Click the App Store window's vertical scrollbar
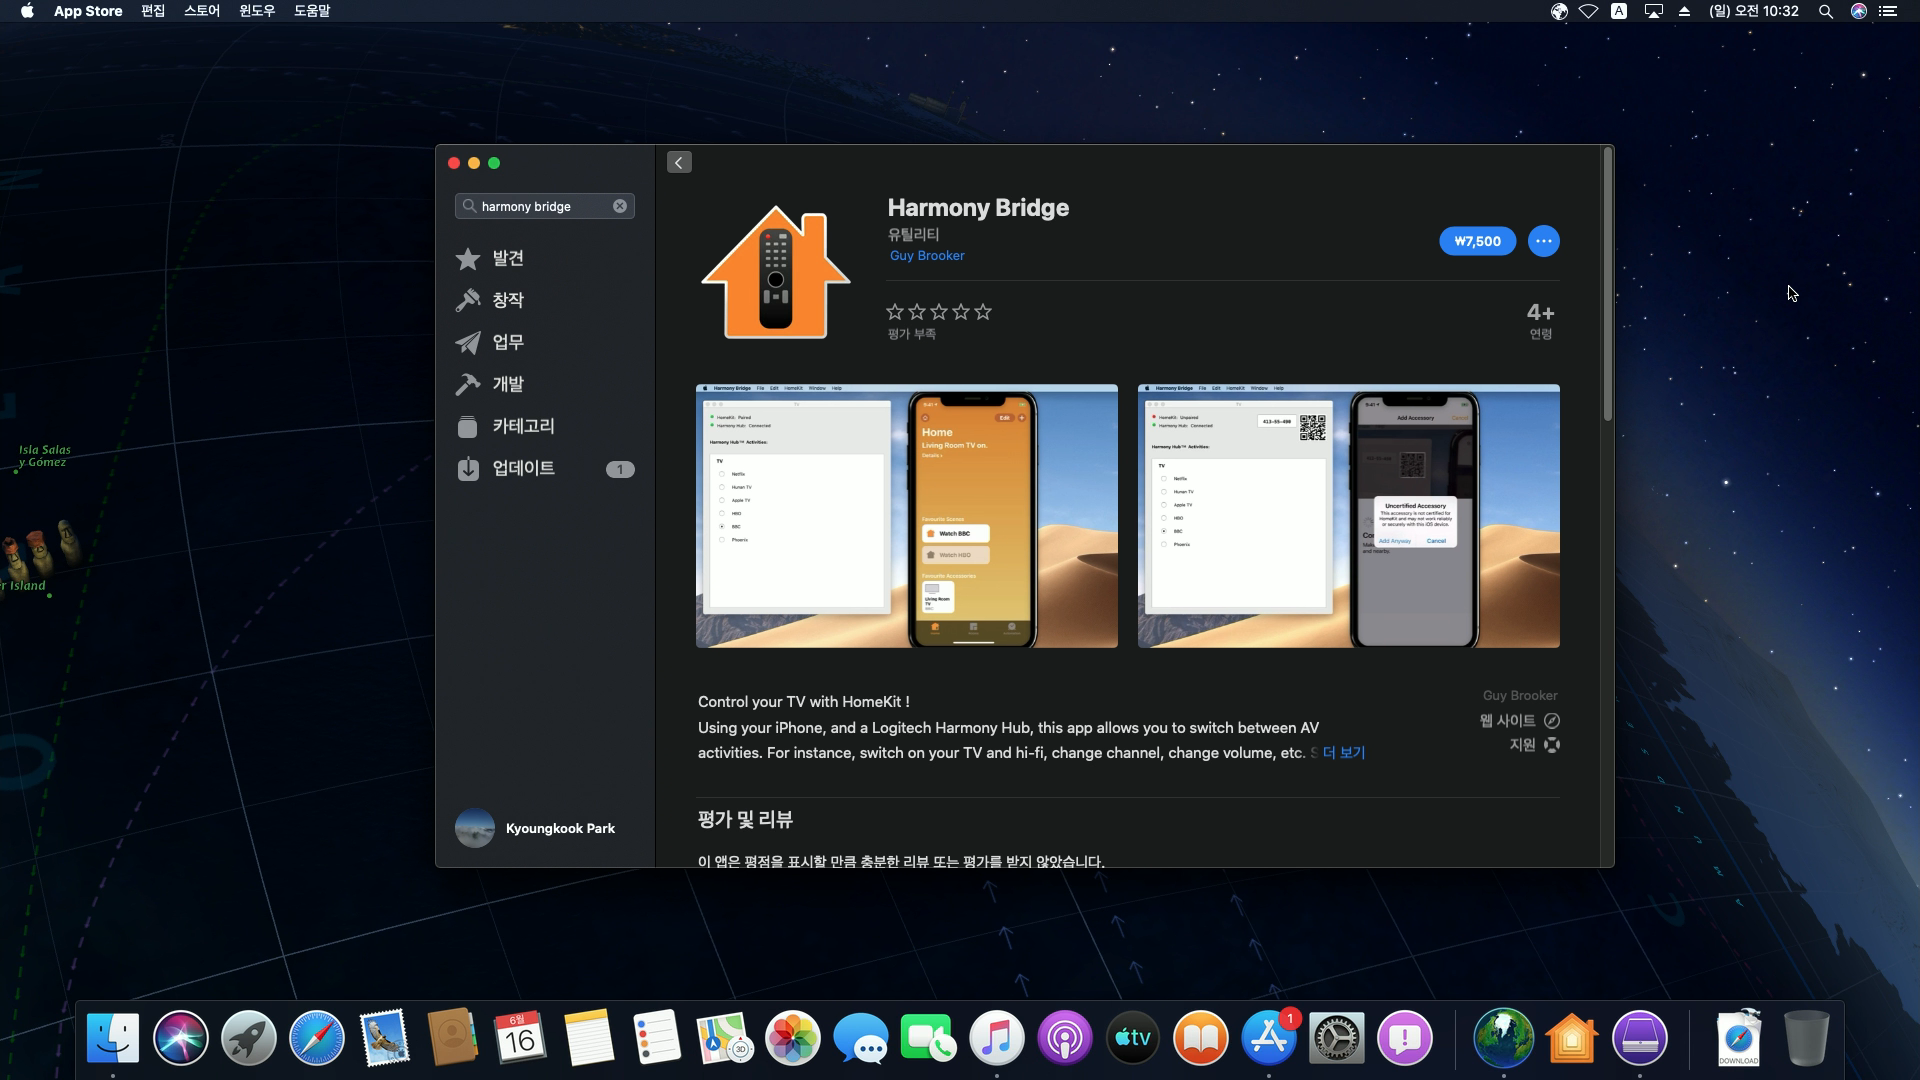 point(1607,285)
